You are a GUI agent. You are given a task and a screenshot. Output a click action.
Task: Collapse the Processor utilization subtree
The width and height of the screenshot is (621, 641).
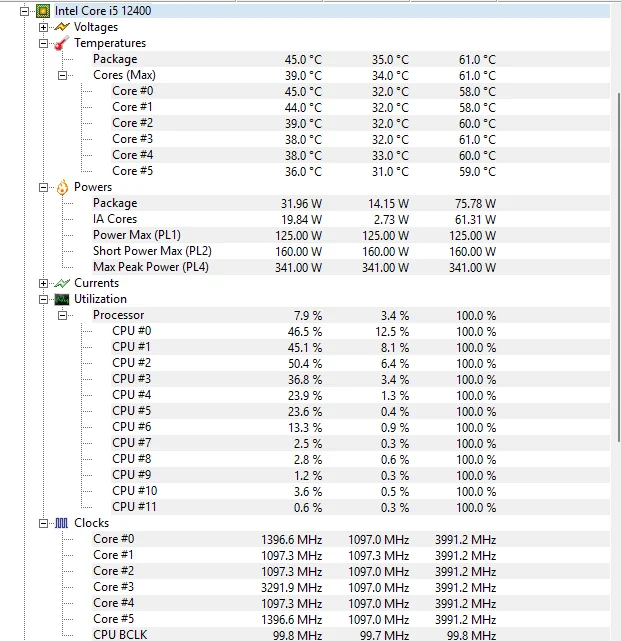click(63, 315)
